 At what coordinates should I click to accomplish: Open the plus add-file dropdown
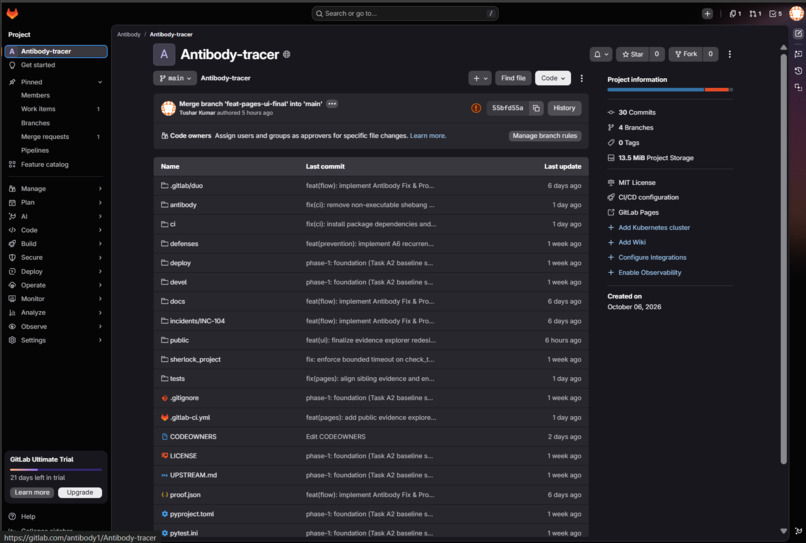pos(480,78)
